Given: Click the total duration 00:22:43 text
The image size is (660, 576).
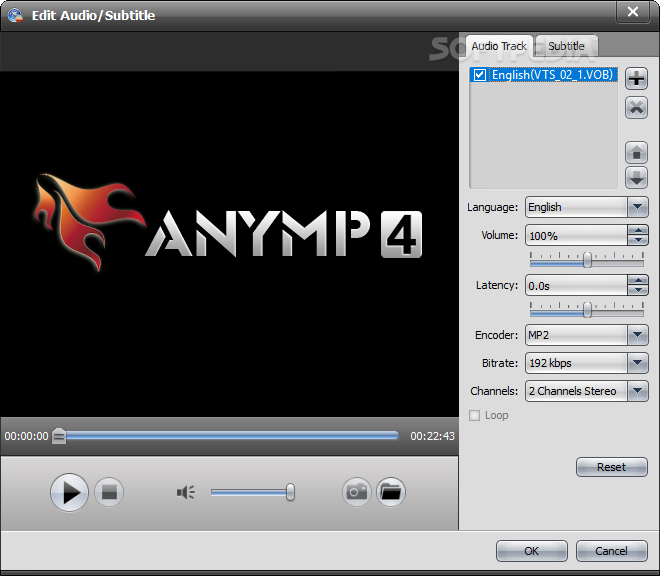Looking at the screenshot, I should point(432,436).
